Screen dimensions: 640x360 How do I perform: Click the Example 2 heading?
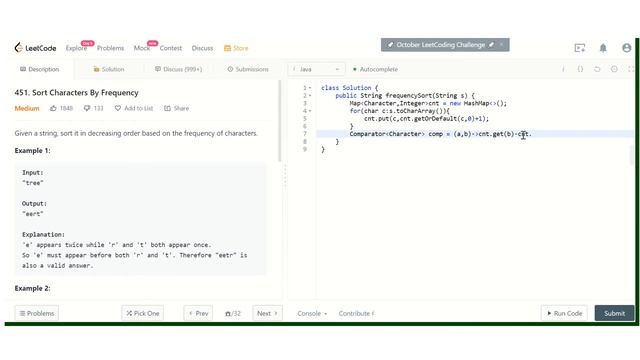click(33, 288)
